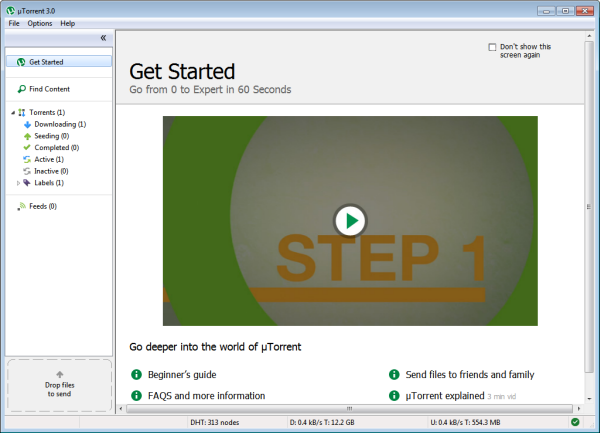Viewport: 600px width, 433px height.
Task: Click the Drop files upload arrow icon
Action: pos(60,374)
